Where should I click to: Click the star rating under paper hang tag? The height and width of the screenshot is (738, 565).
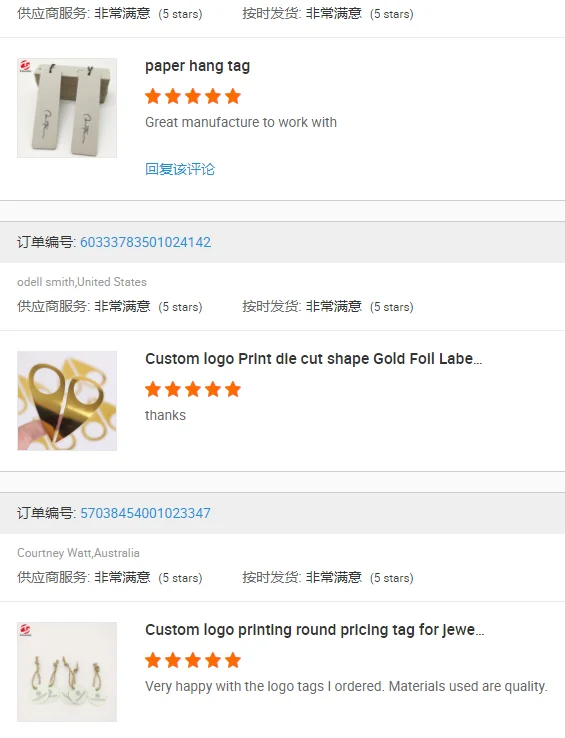(x=193, y=96)
